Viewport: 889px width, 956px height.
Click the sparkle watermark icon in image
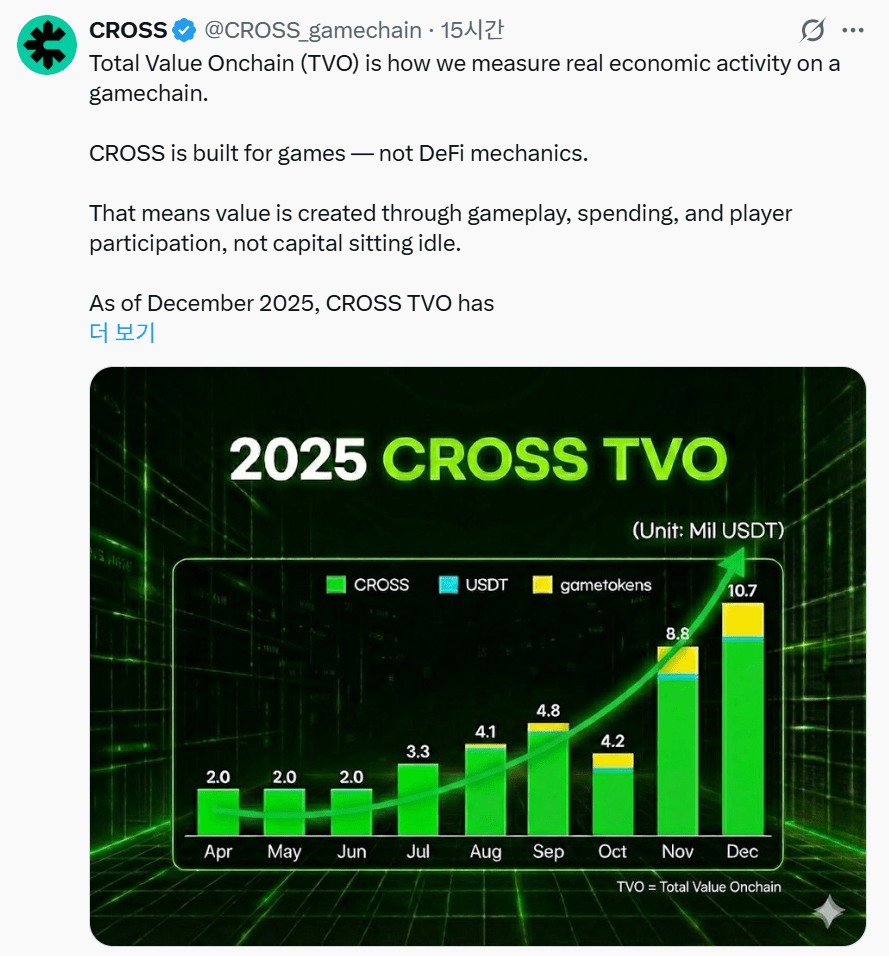(828, 911)
